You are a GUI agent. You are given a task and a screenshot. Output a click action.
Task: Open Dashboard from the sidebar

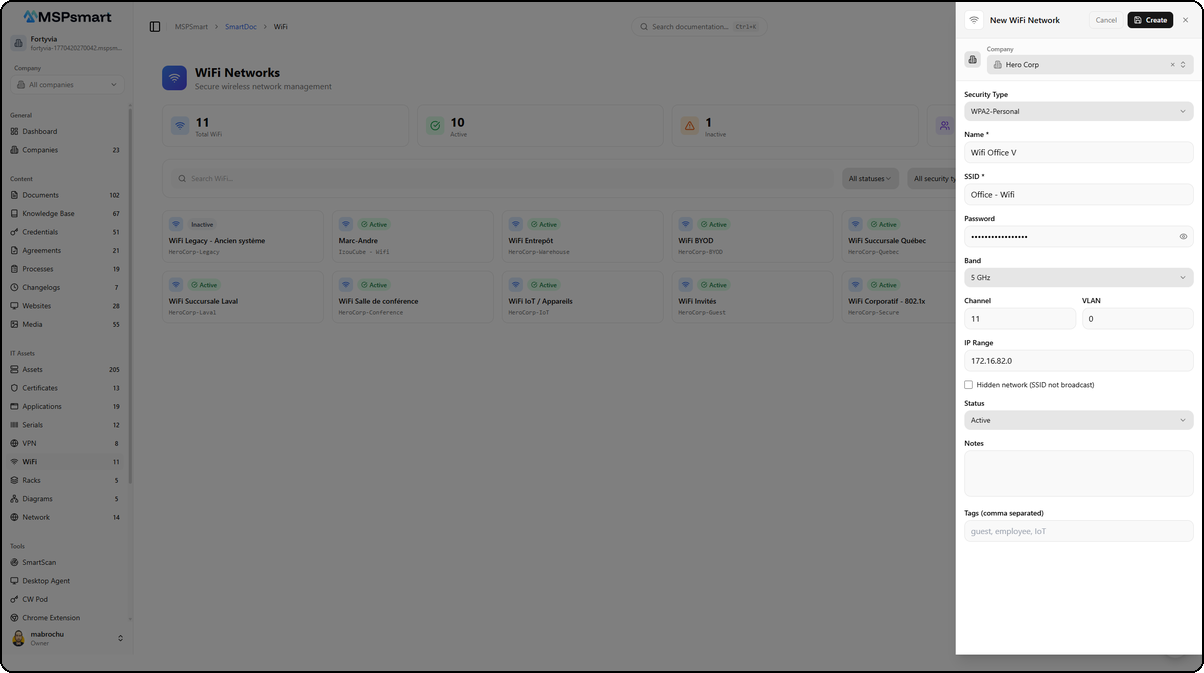(x=41, y=131)
